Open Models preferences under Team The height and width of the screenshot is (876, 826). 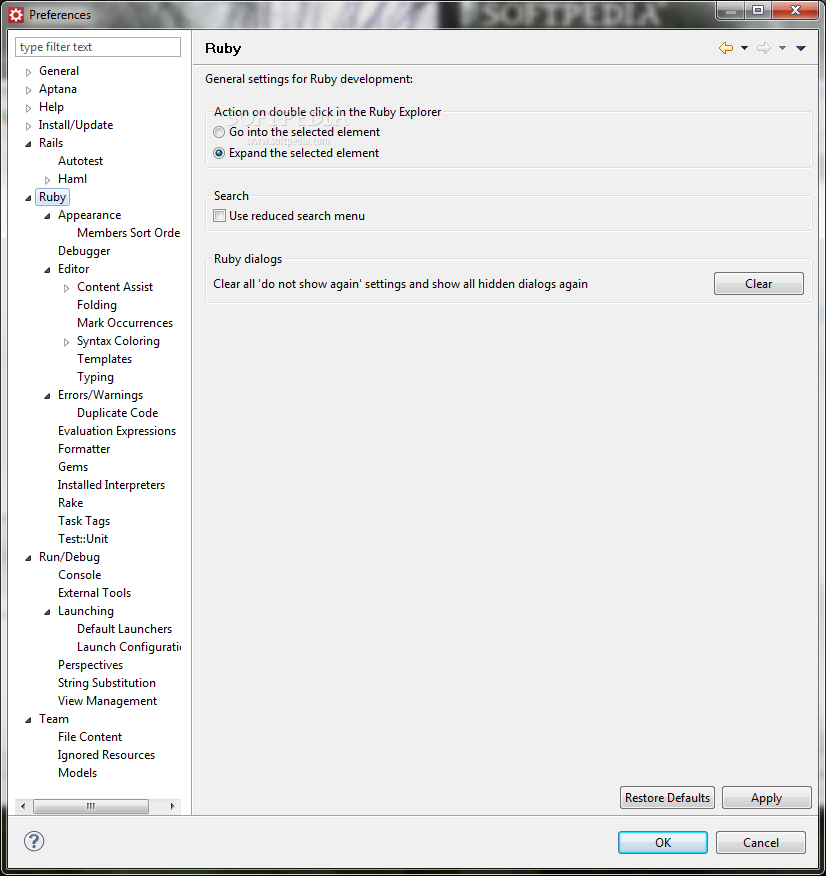78,773
